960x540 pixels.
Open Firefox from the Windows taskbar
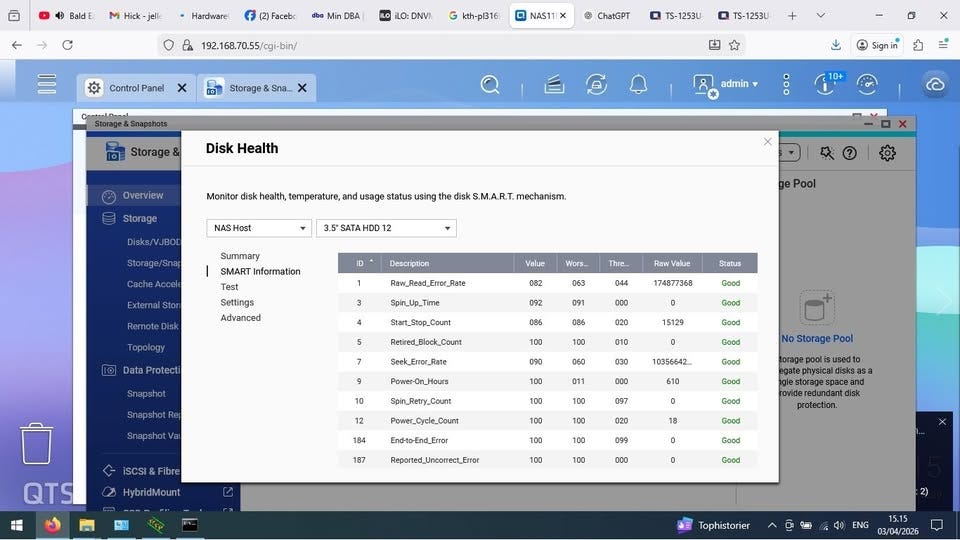52,524
